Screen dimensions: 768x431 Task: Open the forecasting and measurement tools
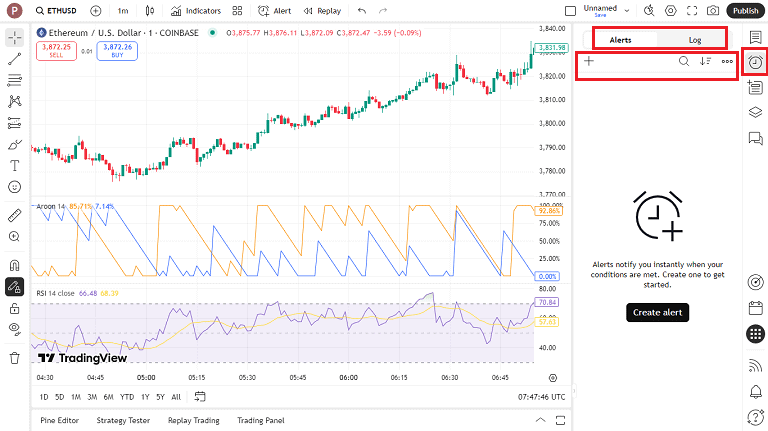(15, 123)
